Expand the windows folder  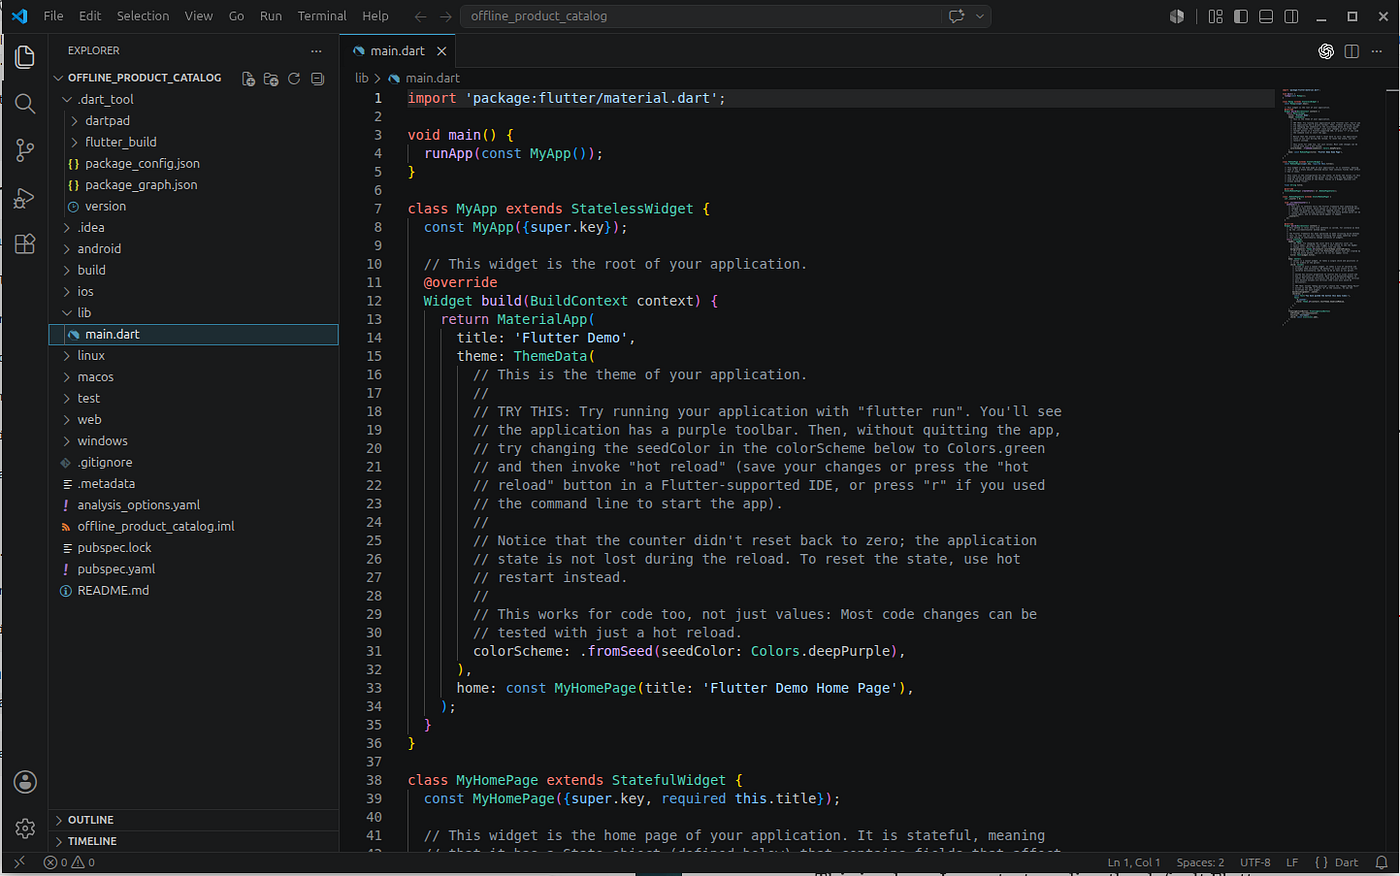(67, 441)
